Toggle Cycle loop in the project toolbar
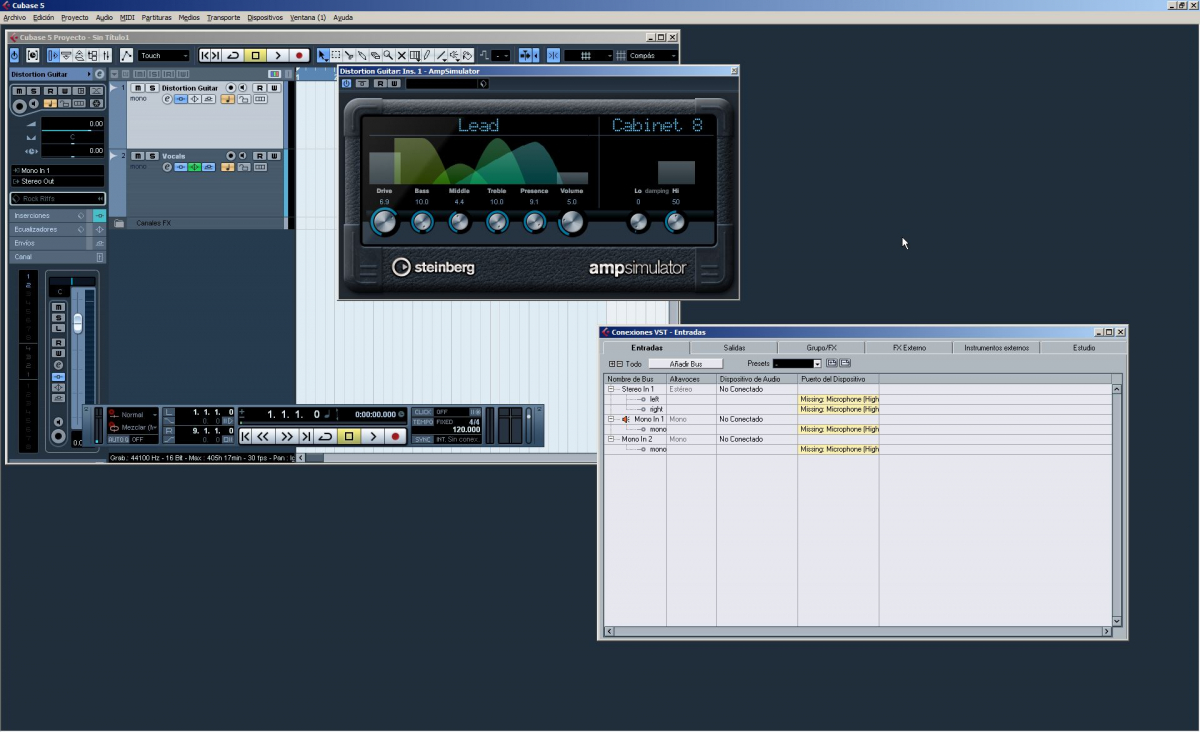 [232, 55]
